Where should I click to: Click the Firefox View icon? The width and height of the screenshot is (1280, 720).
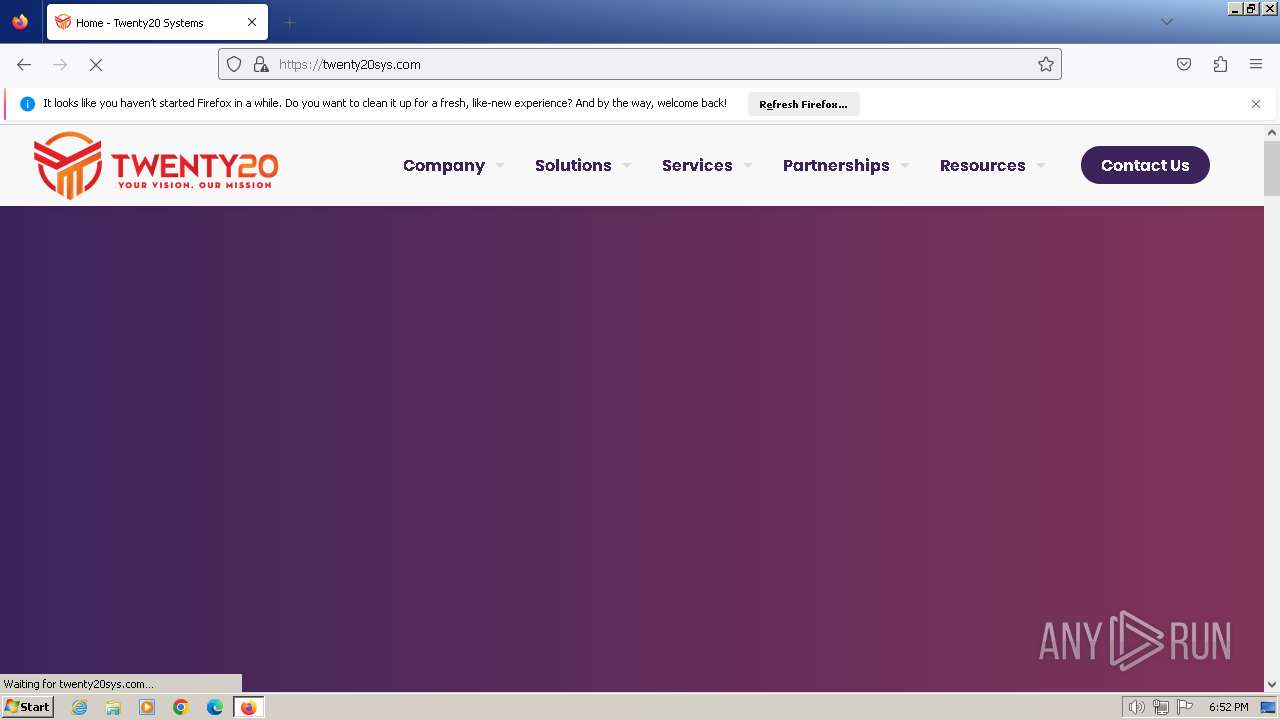tap(20, 22)
